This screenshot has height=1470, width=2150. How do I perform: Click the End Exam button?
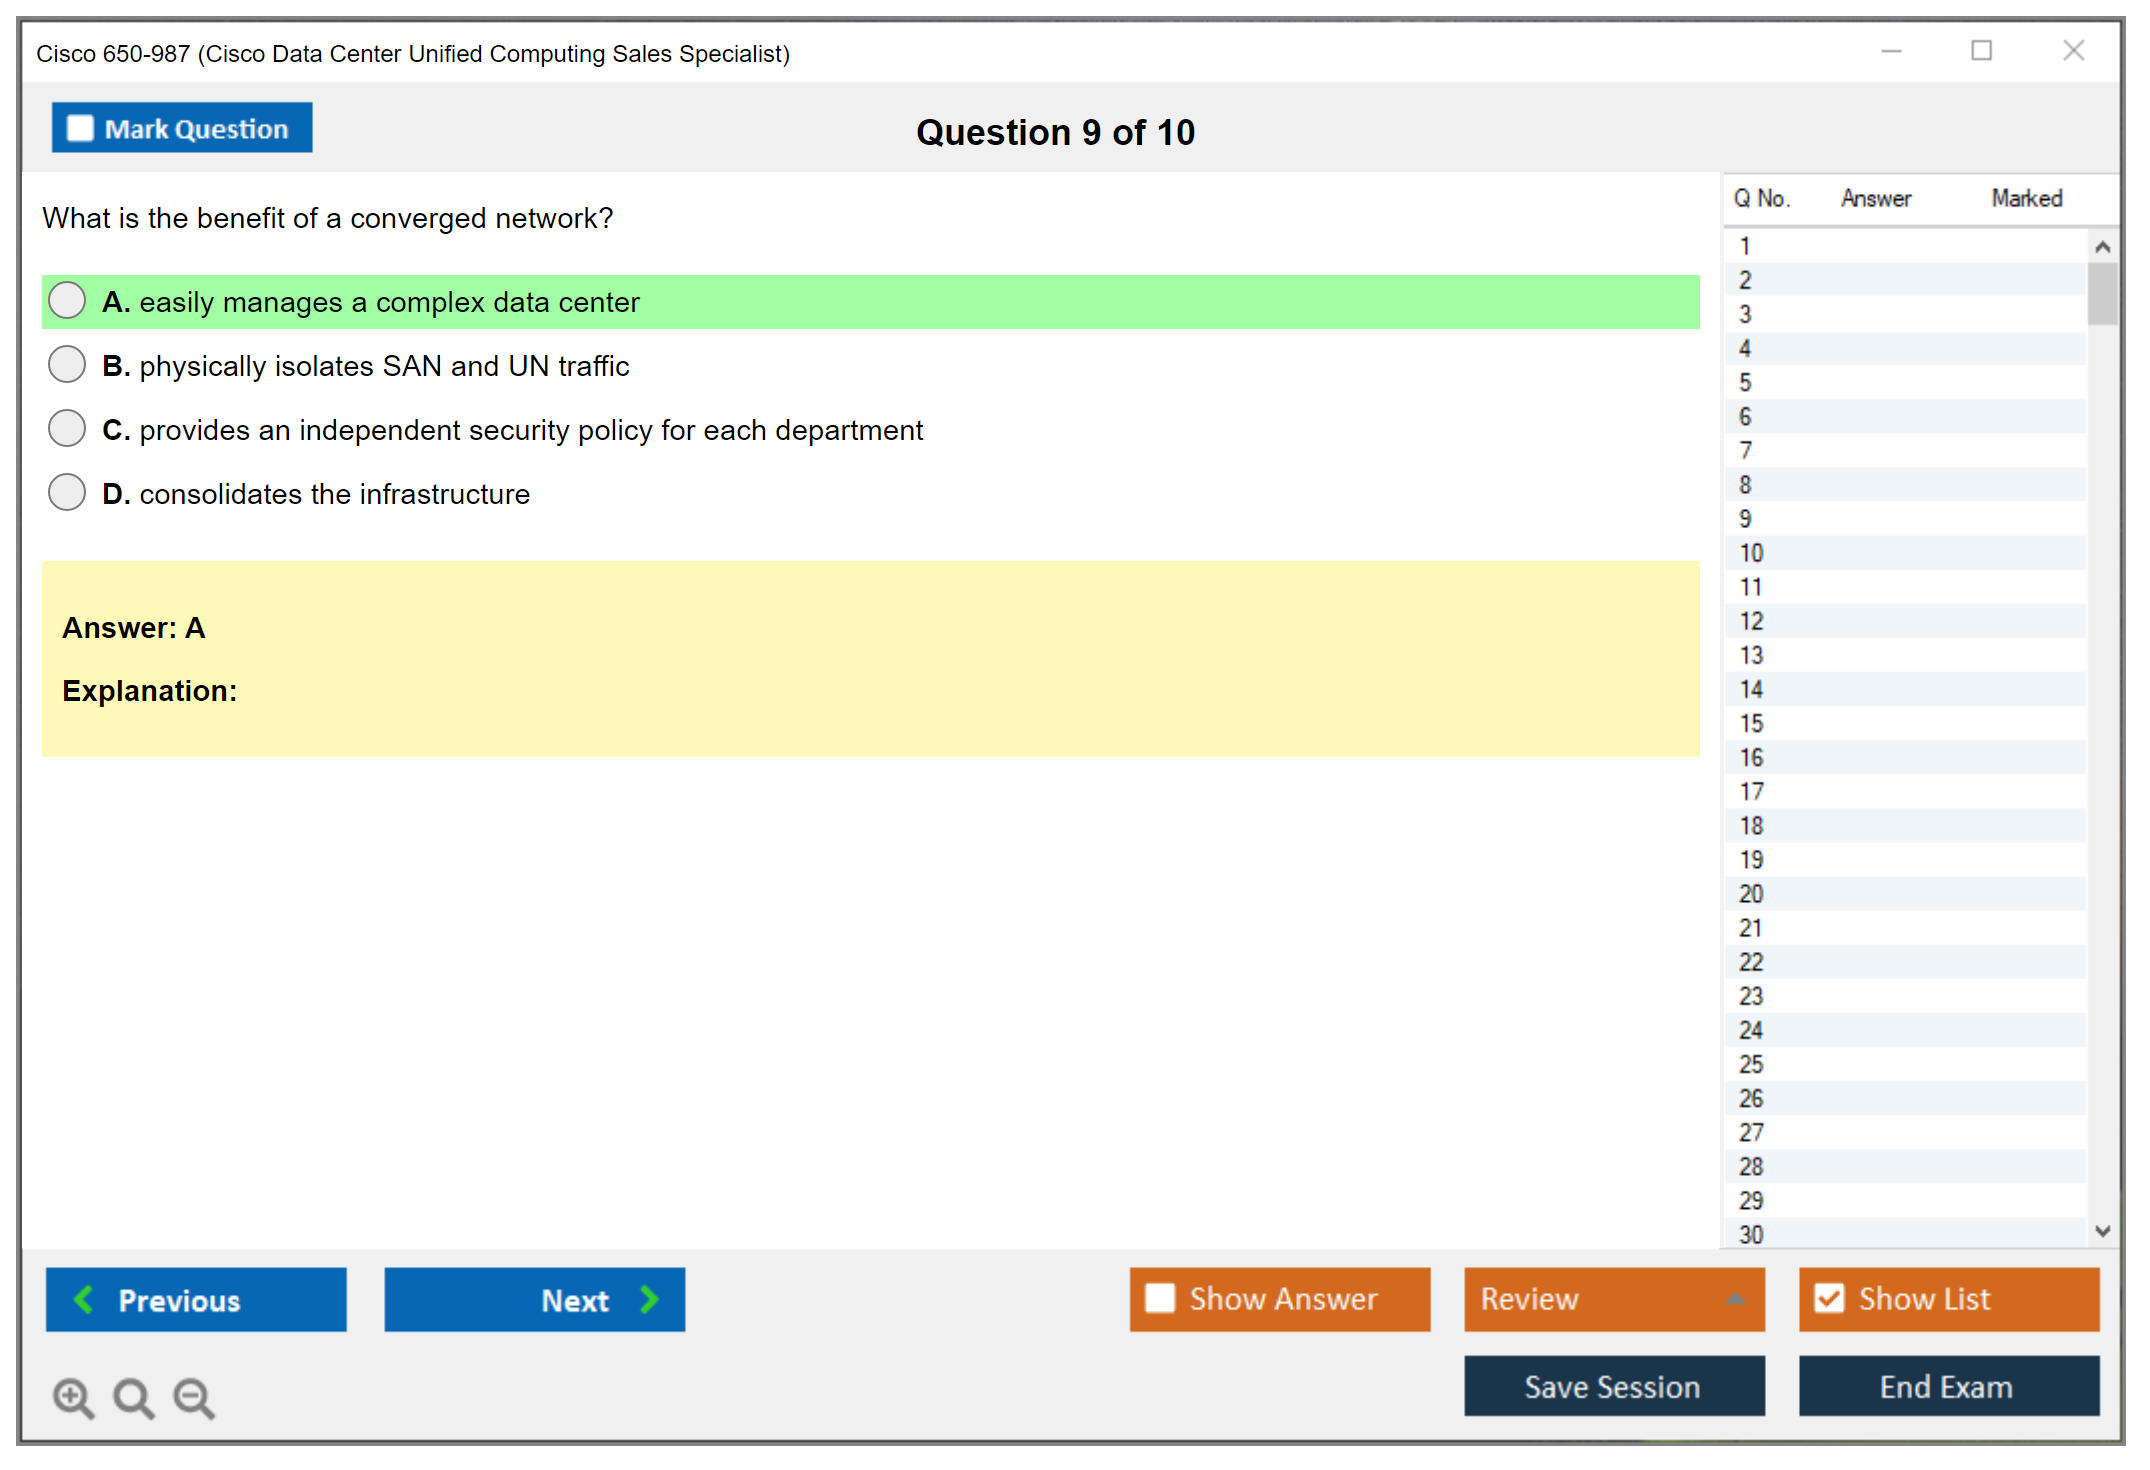coord(1947,1386)
